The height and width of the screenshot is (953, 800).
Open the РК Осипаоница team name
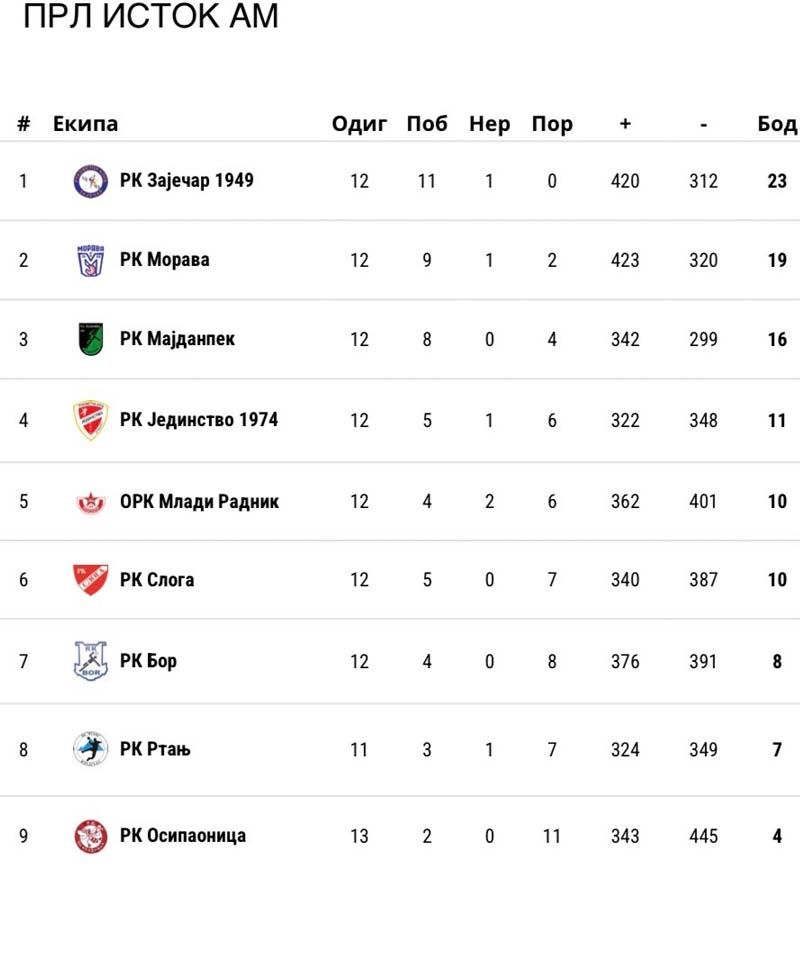(x=182, y=836)
